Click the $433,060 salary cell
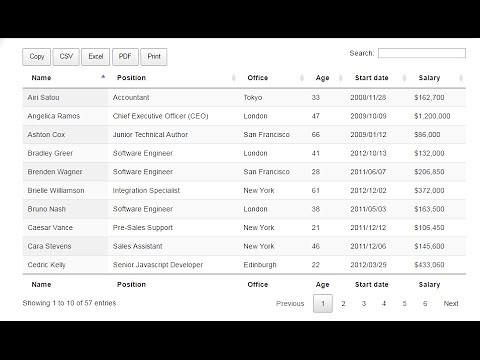 pyautogui.click(x=437, y=265)
